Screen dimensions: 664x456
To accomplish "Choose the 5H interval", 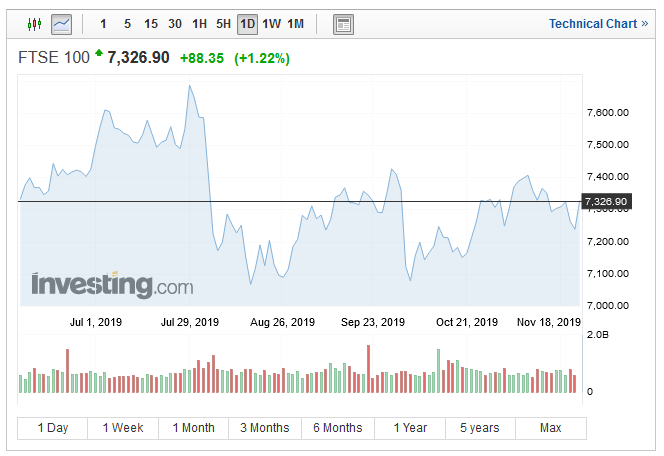I will click(x=223, y=24).
